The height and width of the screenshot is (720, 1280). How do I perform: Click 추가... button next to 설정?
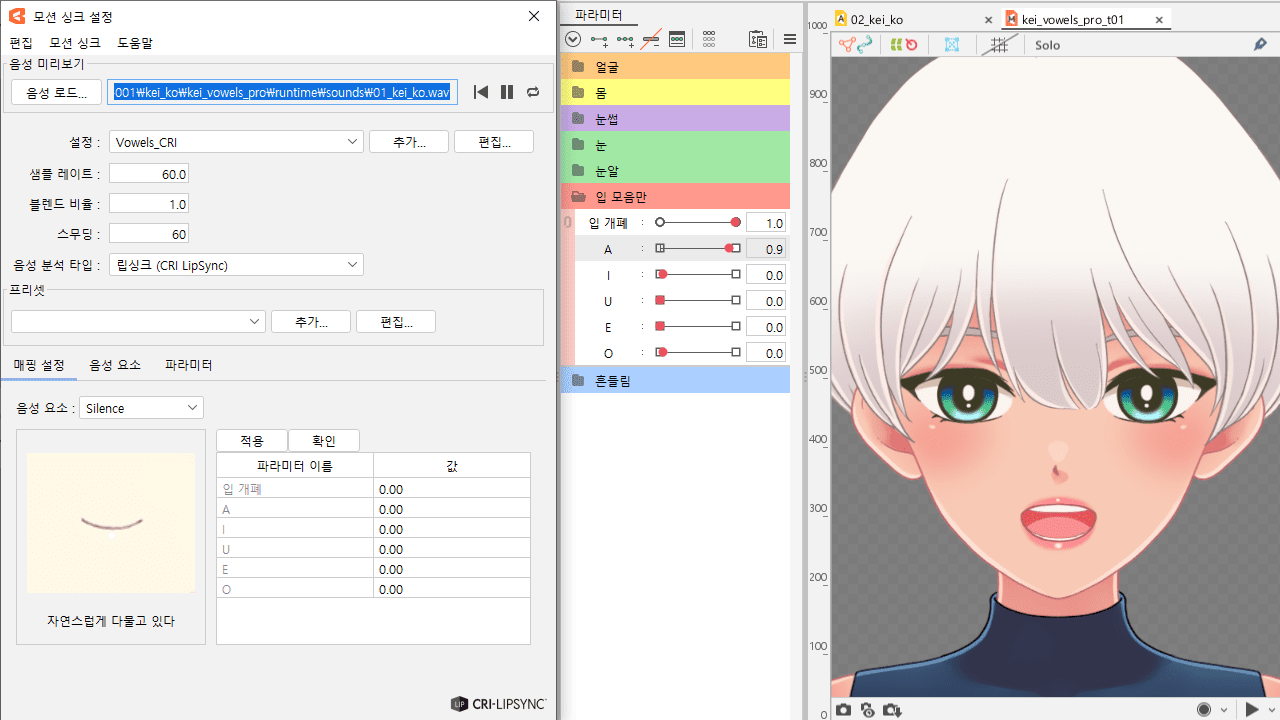(x=409, y=142)
